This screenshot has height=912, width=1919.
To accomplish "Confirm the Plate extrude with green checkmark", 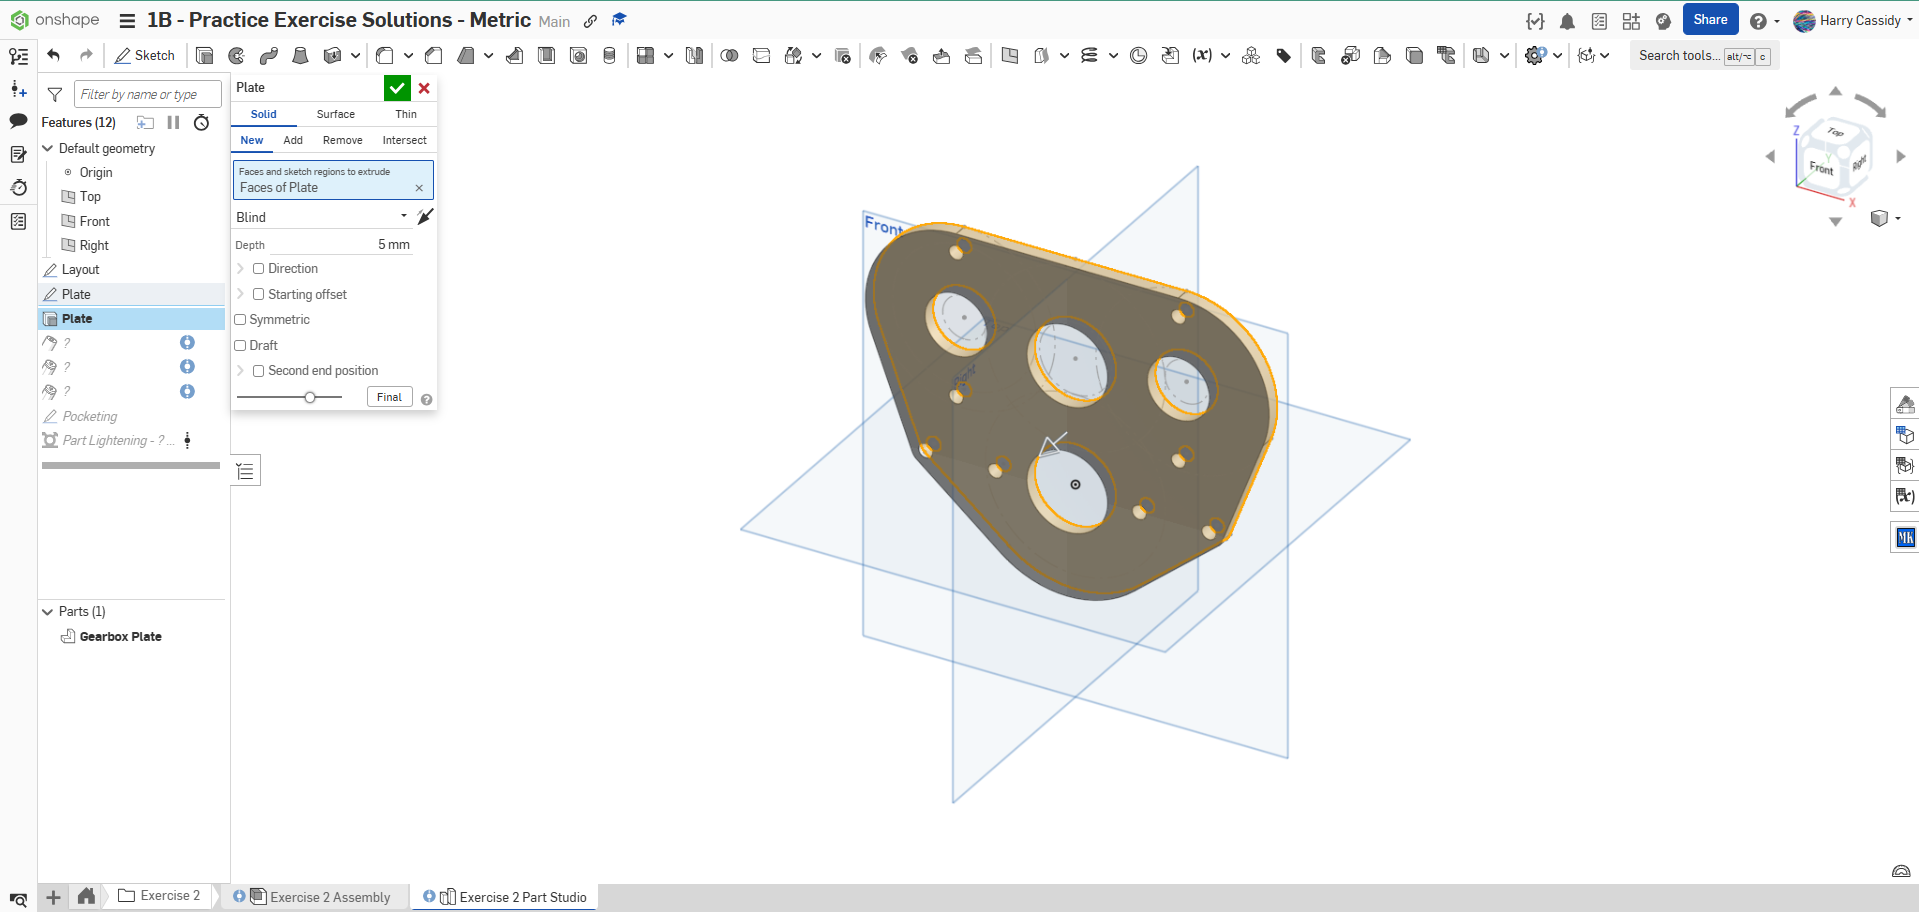I will click(397, 88).
